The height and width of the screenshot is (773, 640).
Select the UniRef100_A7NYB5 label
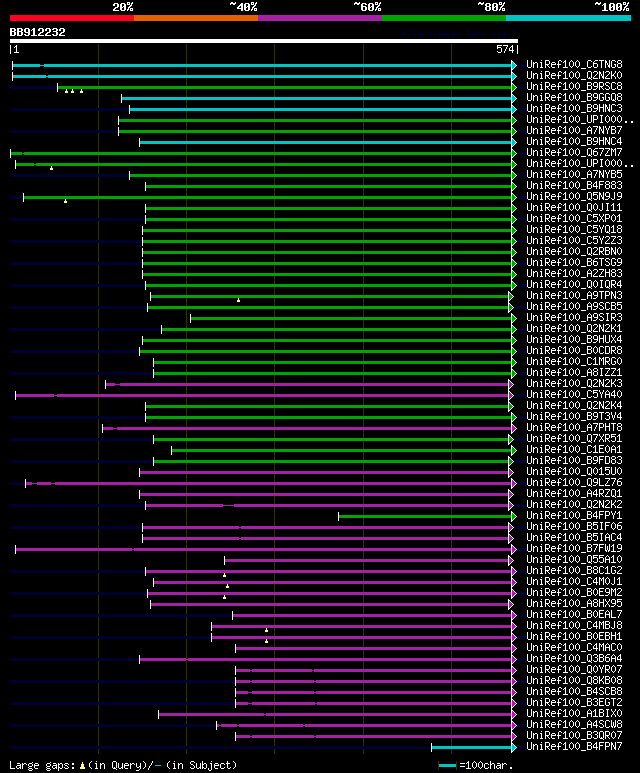point(574,175)
